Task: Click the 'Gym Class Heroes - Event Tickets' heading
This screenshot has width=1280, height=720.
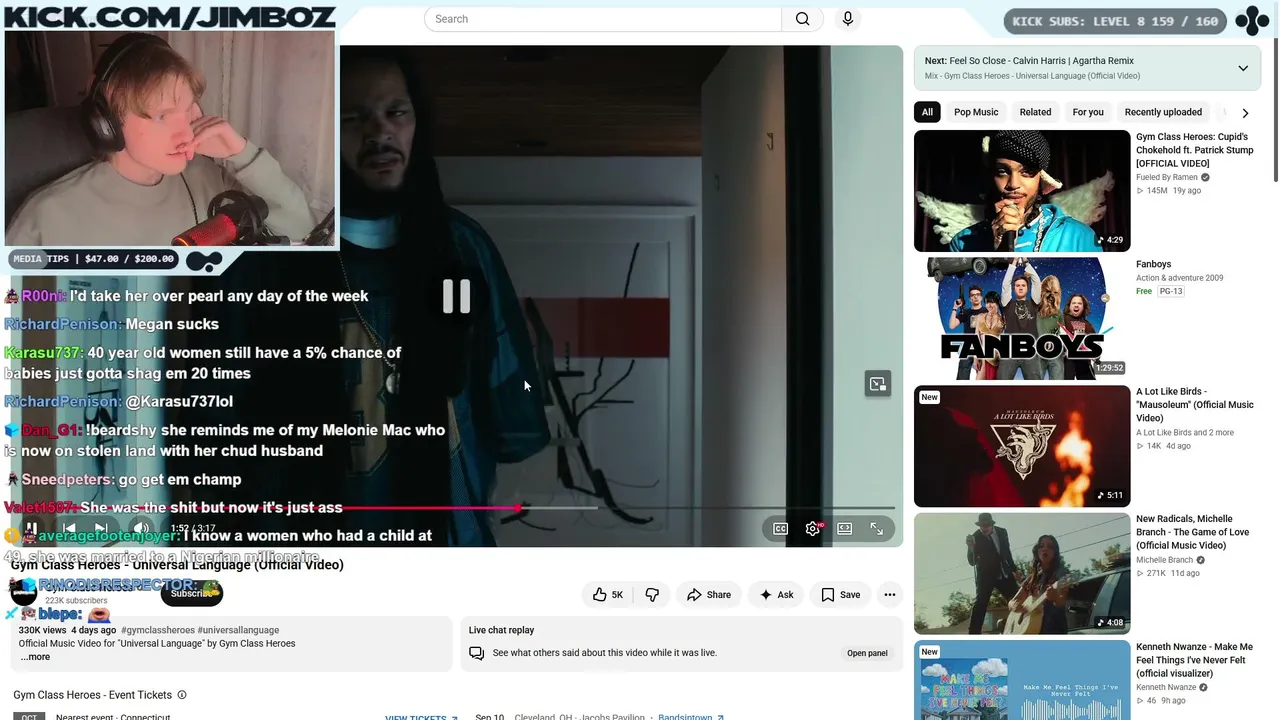Action: [x=93, y=695]
